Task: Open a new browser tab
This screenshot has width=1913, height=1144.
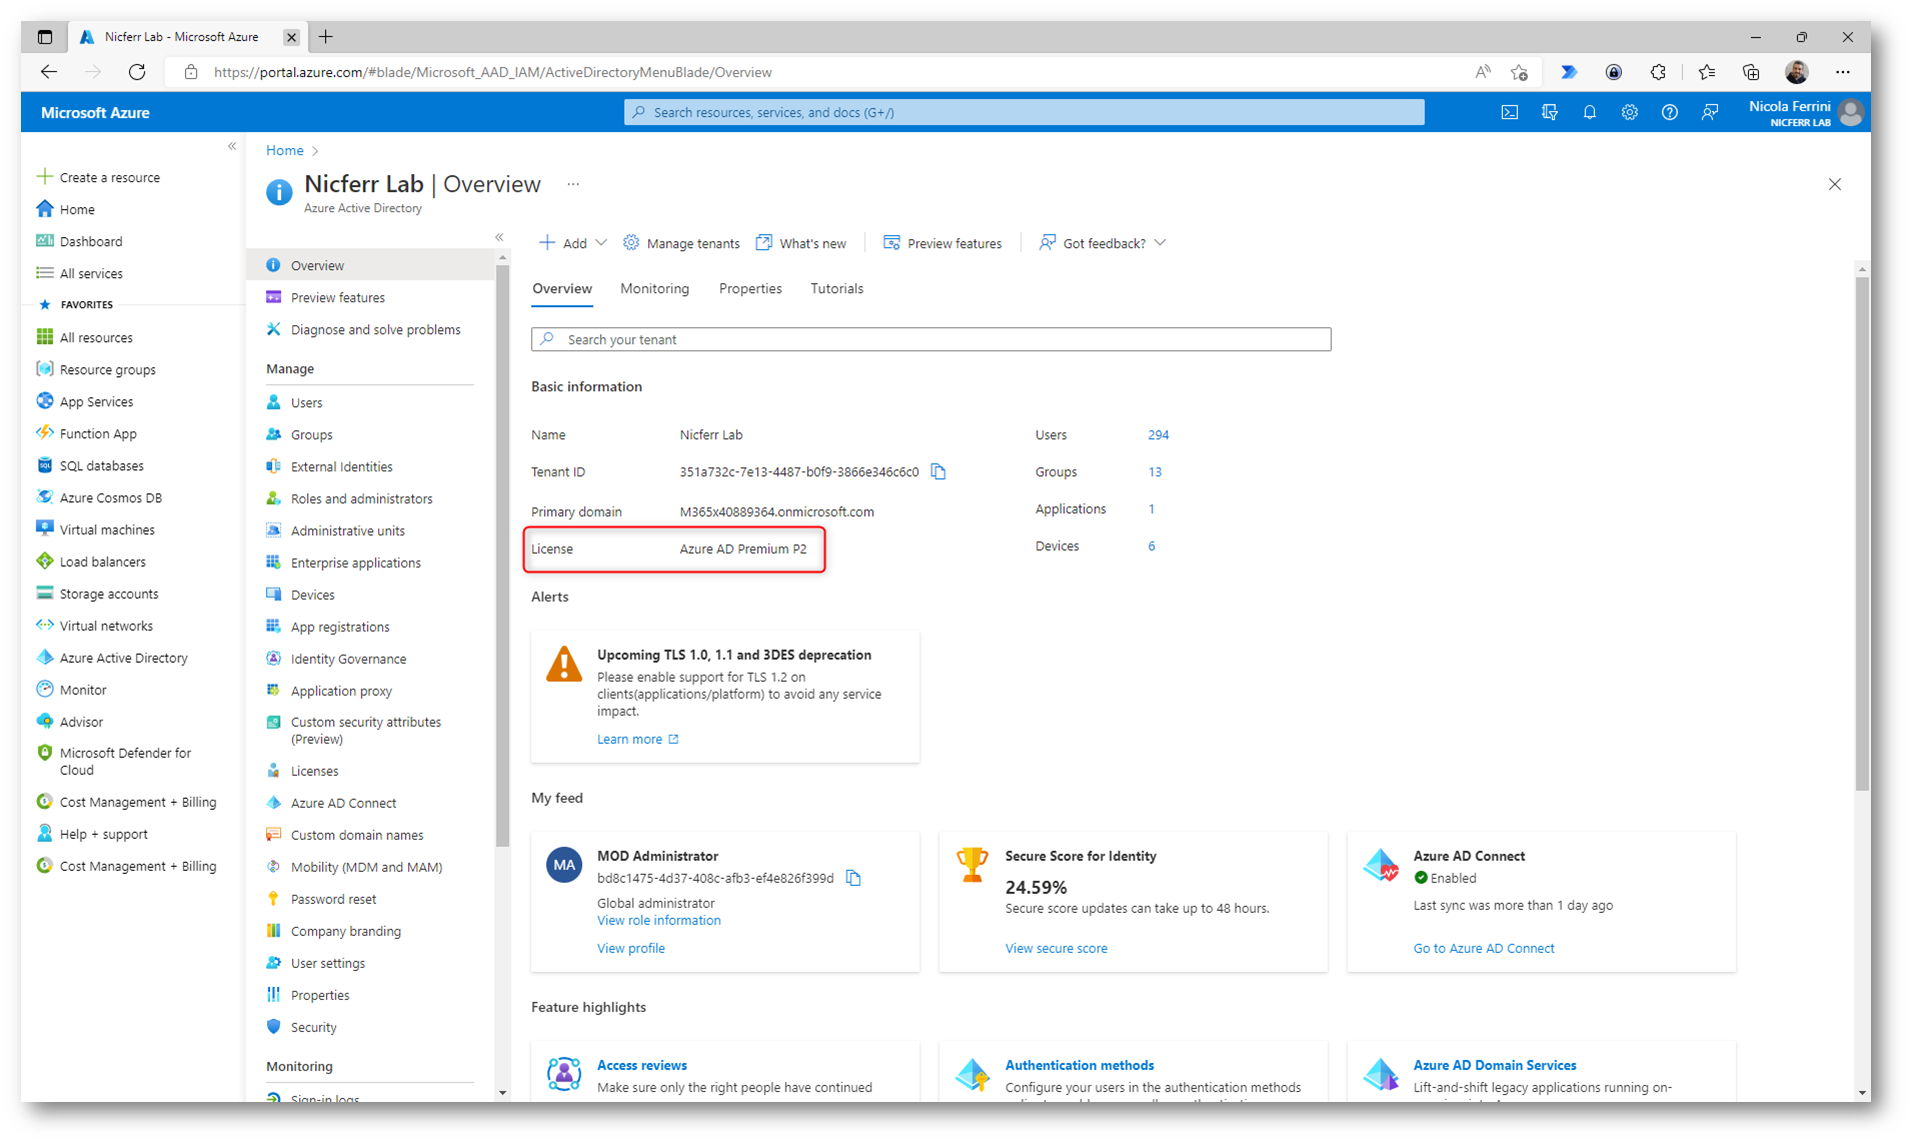Action: point(326,37)
